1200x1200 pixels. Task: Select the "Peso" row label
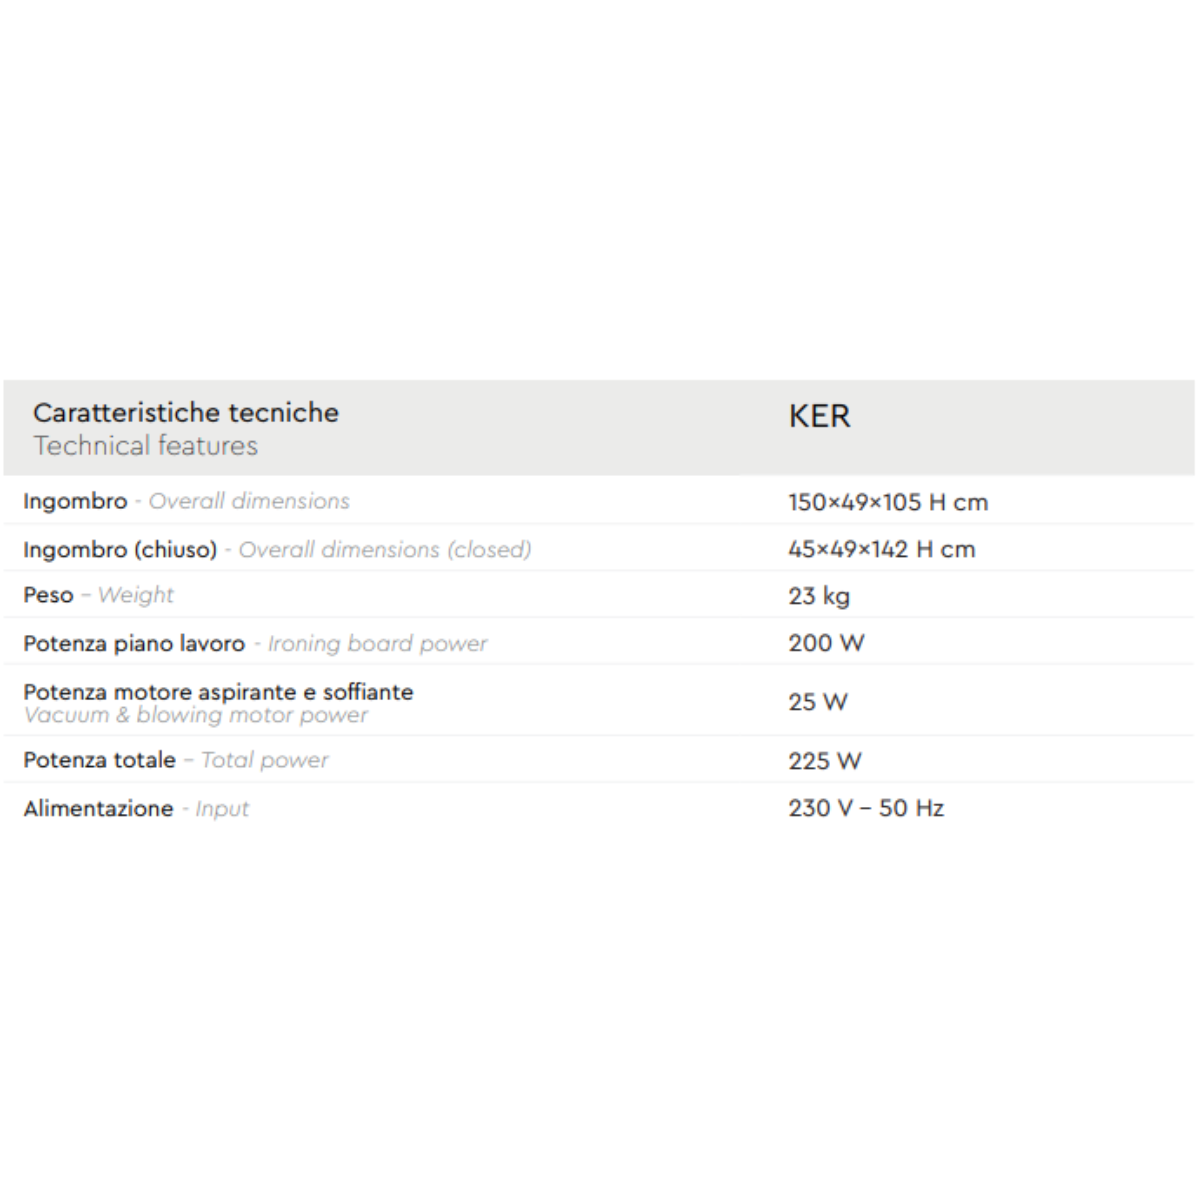pyautogui.click(x=49, y=595)
